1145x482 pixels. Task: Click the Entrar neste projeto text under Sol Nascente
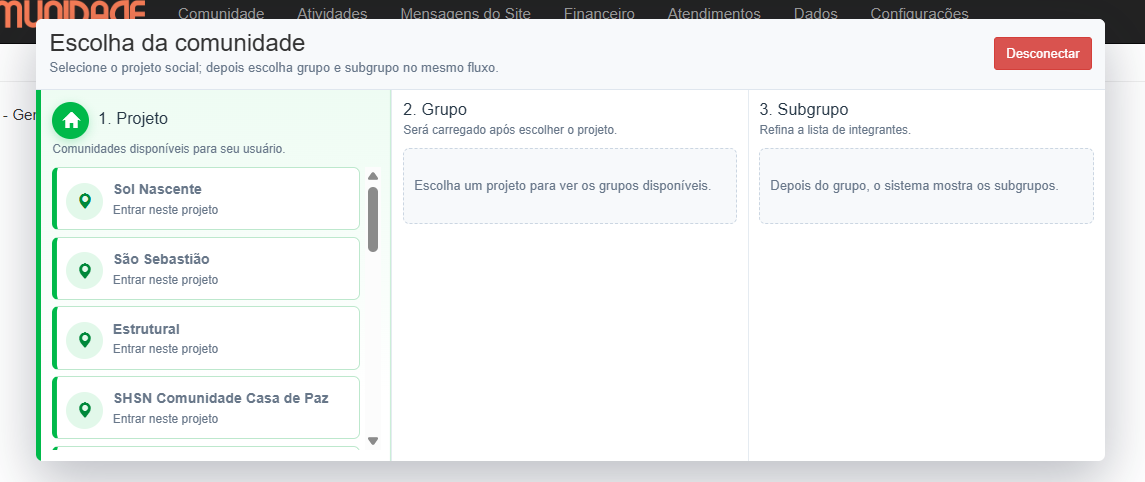[x=166, y=210]
